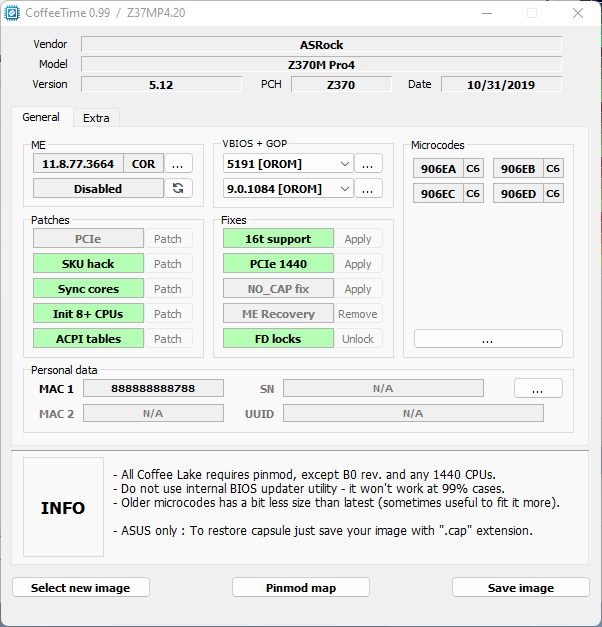The image size is (602, 627).
Task: Click the 16t support status indicator
Action: click(x=278, y=239)
